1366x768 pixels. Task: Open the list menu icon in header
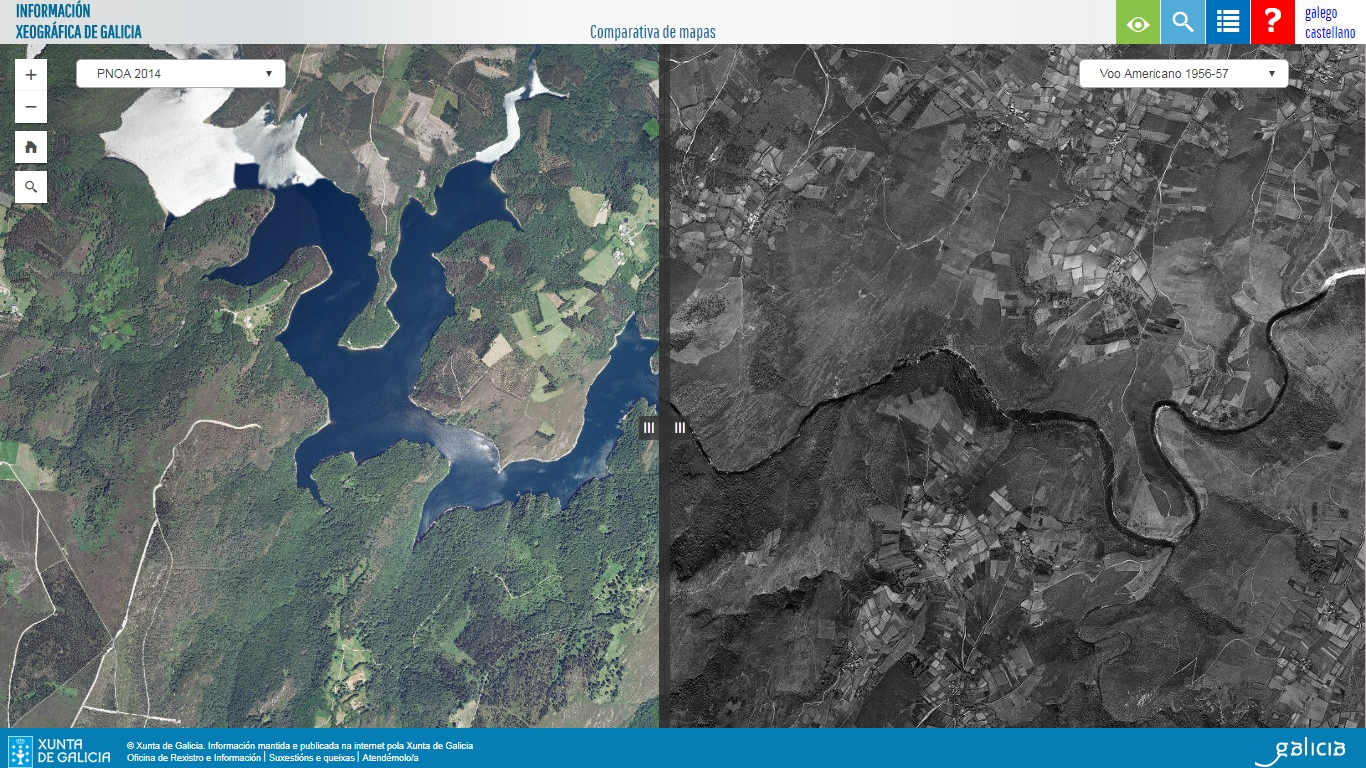(1228, 22)
